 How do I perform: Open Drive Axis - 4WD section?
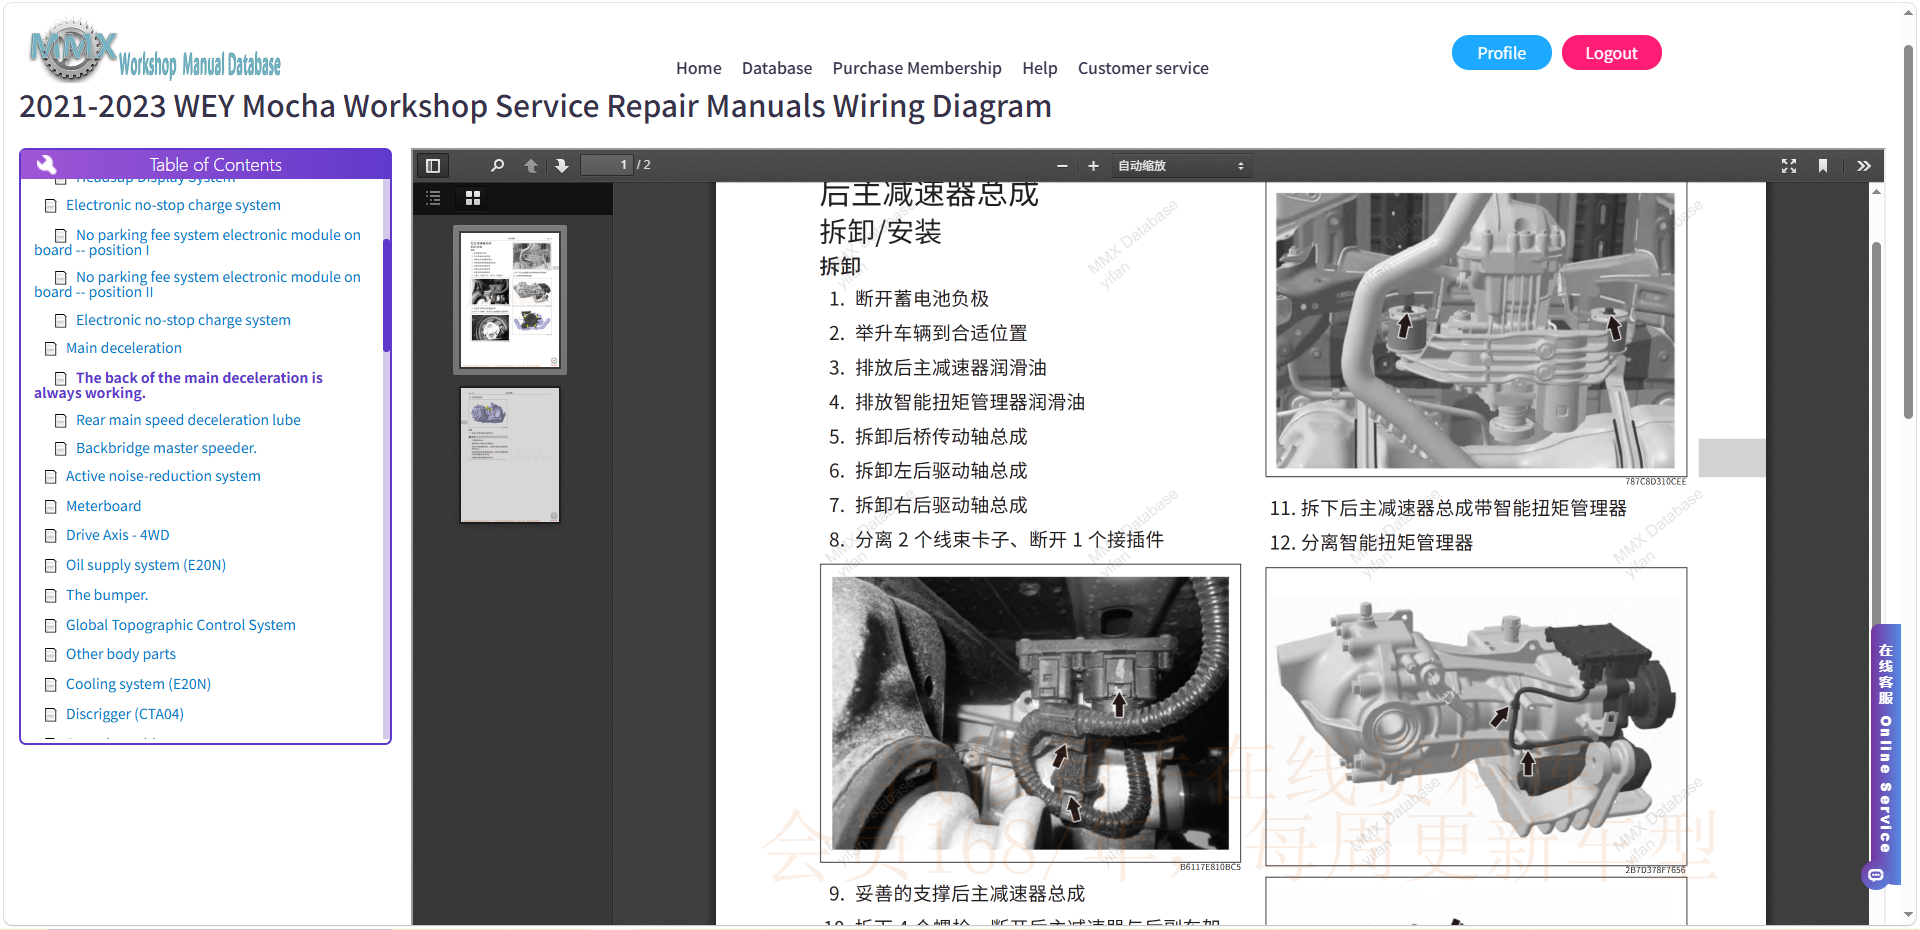(118, 535)
